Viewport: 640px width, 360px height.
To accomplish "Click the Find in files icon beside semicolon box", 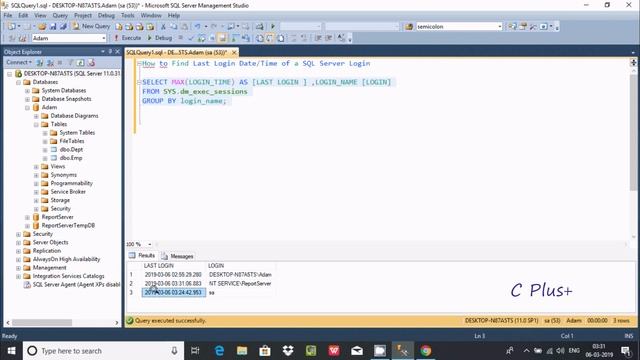I will 409,27.
